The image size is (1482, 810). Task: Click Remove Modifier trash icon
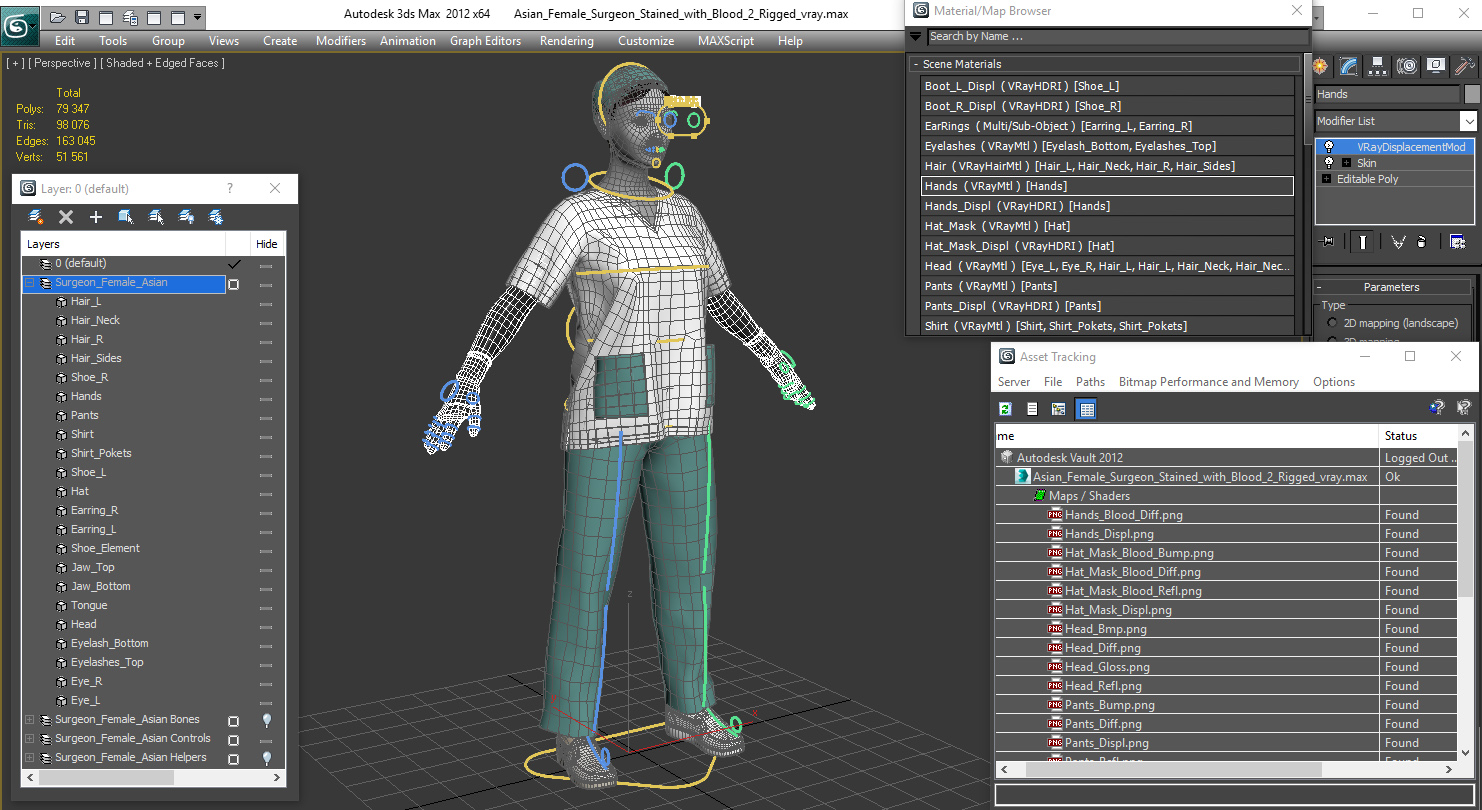[1422, 241]
